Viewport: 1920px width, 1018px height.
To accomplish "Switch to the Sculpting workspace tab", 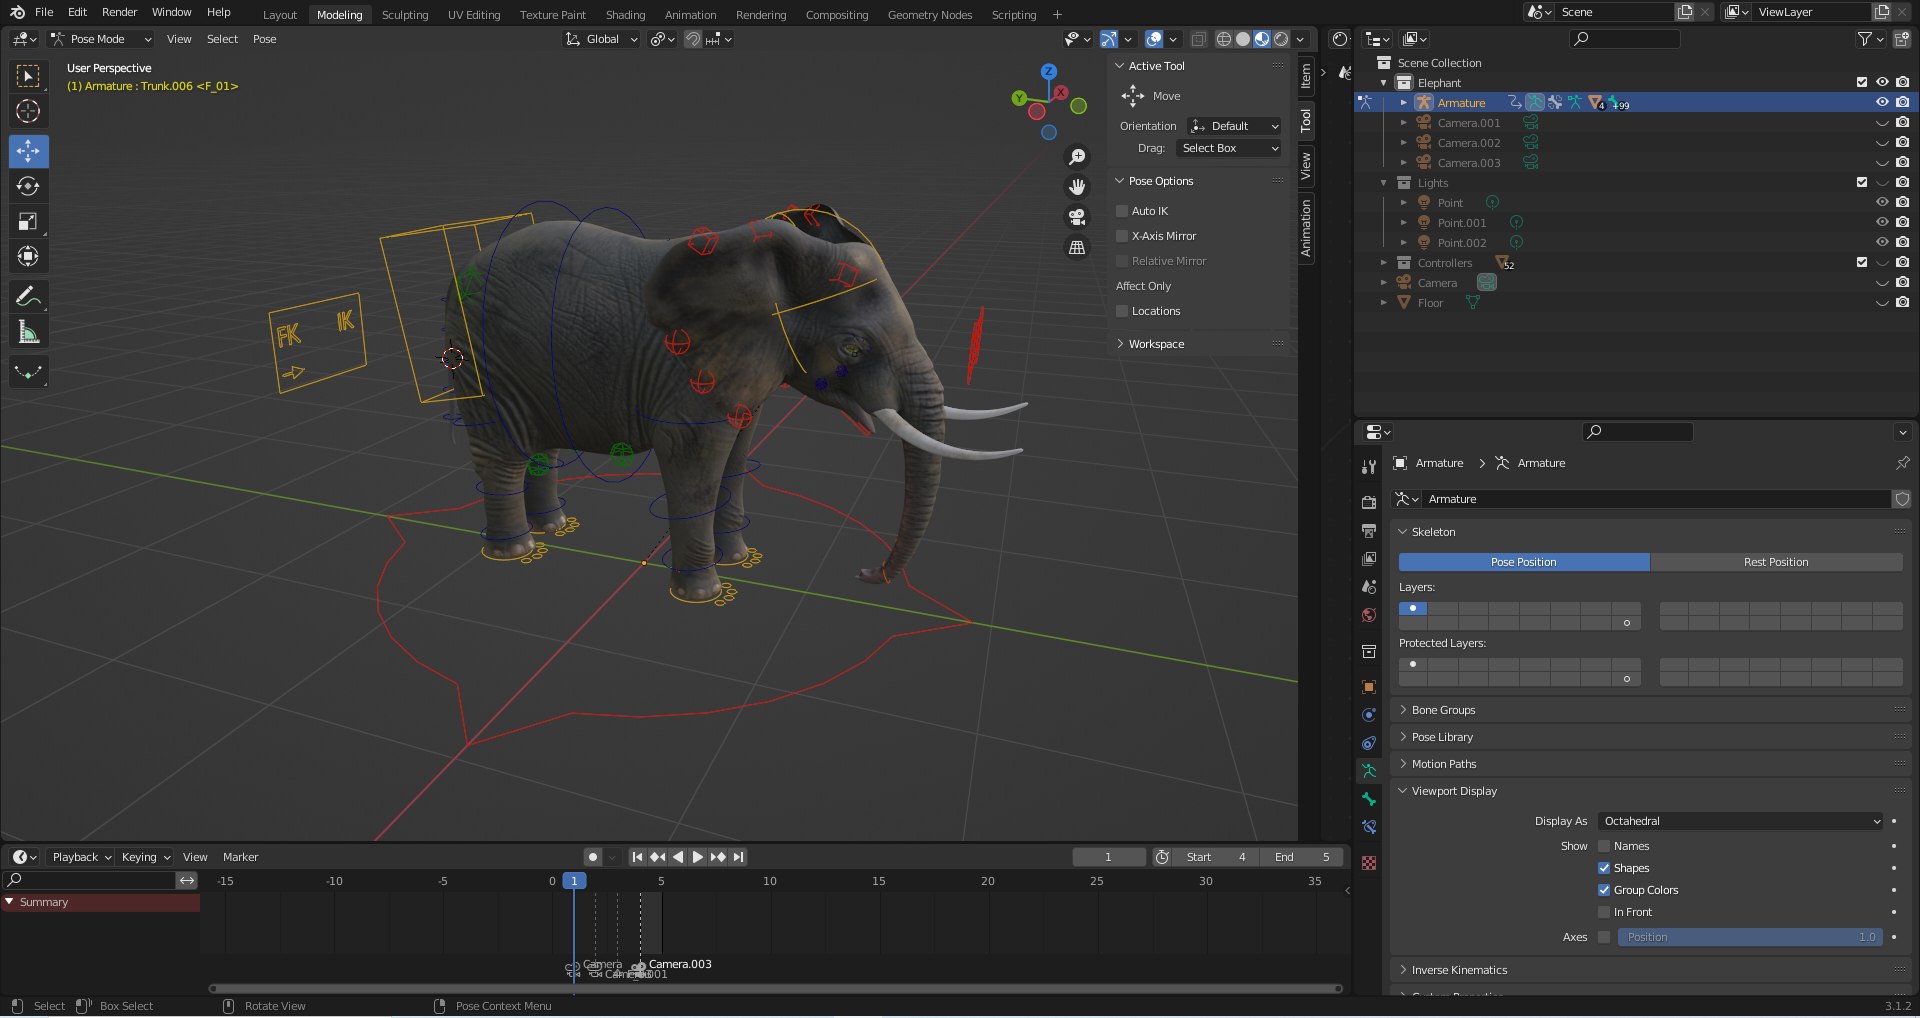I will [x=405, y=15].
